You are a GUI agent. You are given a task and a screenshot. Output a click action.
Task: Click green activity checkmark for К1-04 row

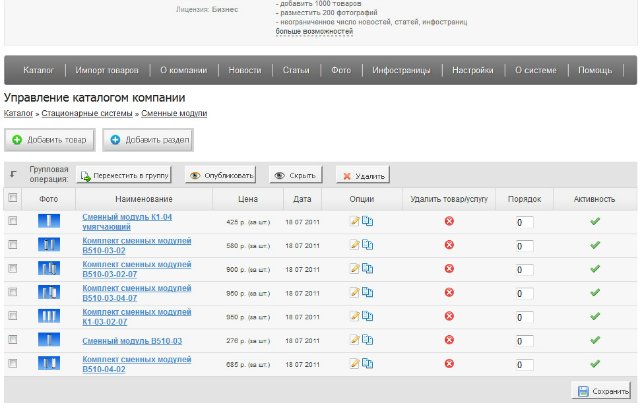[595, 221]
